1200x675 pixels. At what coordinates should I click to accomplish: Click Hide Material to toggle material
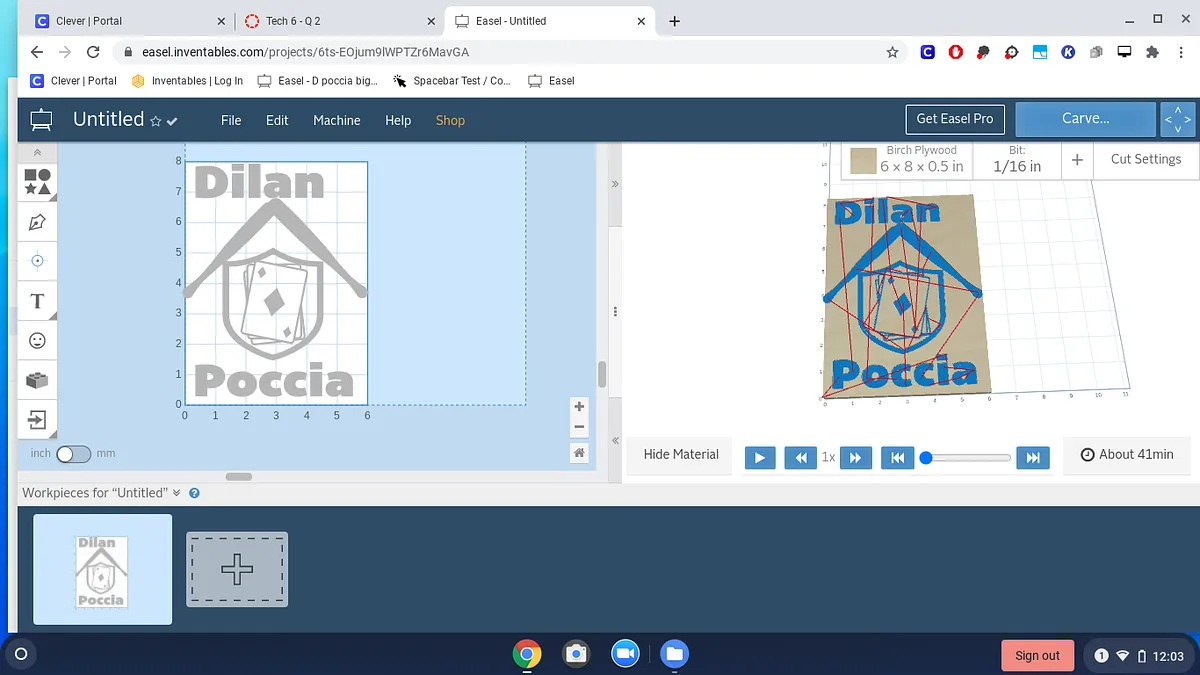pos(681,454)
